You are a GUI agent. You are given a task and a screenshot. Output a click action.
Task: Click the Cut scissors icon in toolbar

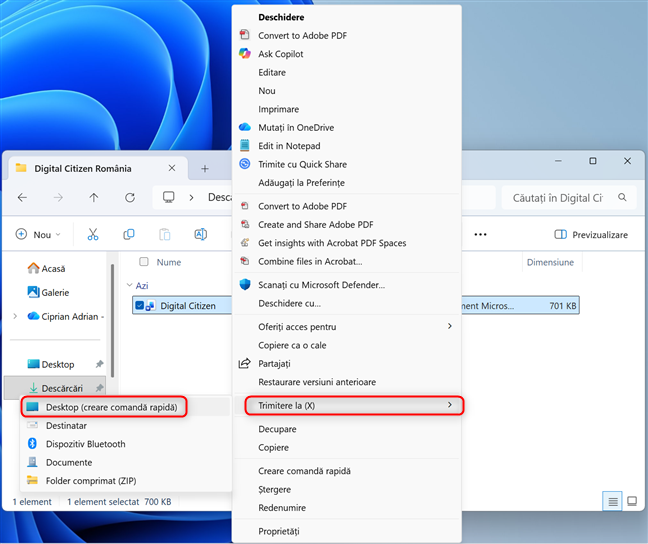click(93, 234)
